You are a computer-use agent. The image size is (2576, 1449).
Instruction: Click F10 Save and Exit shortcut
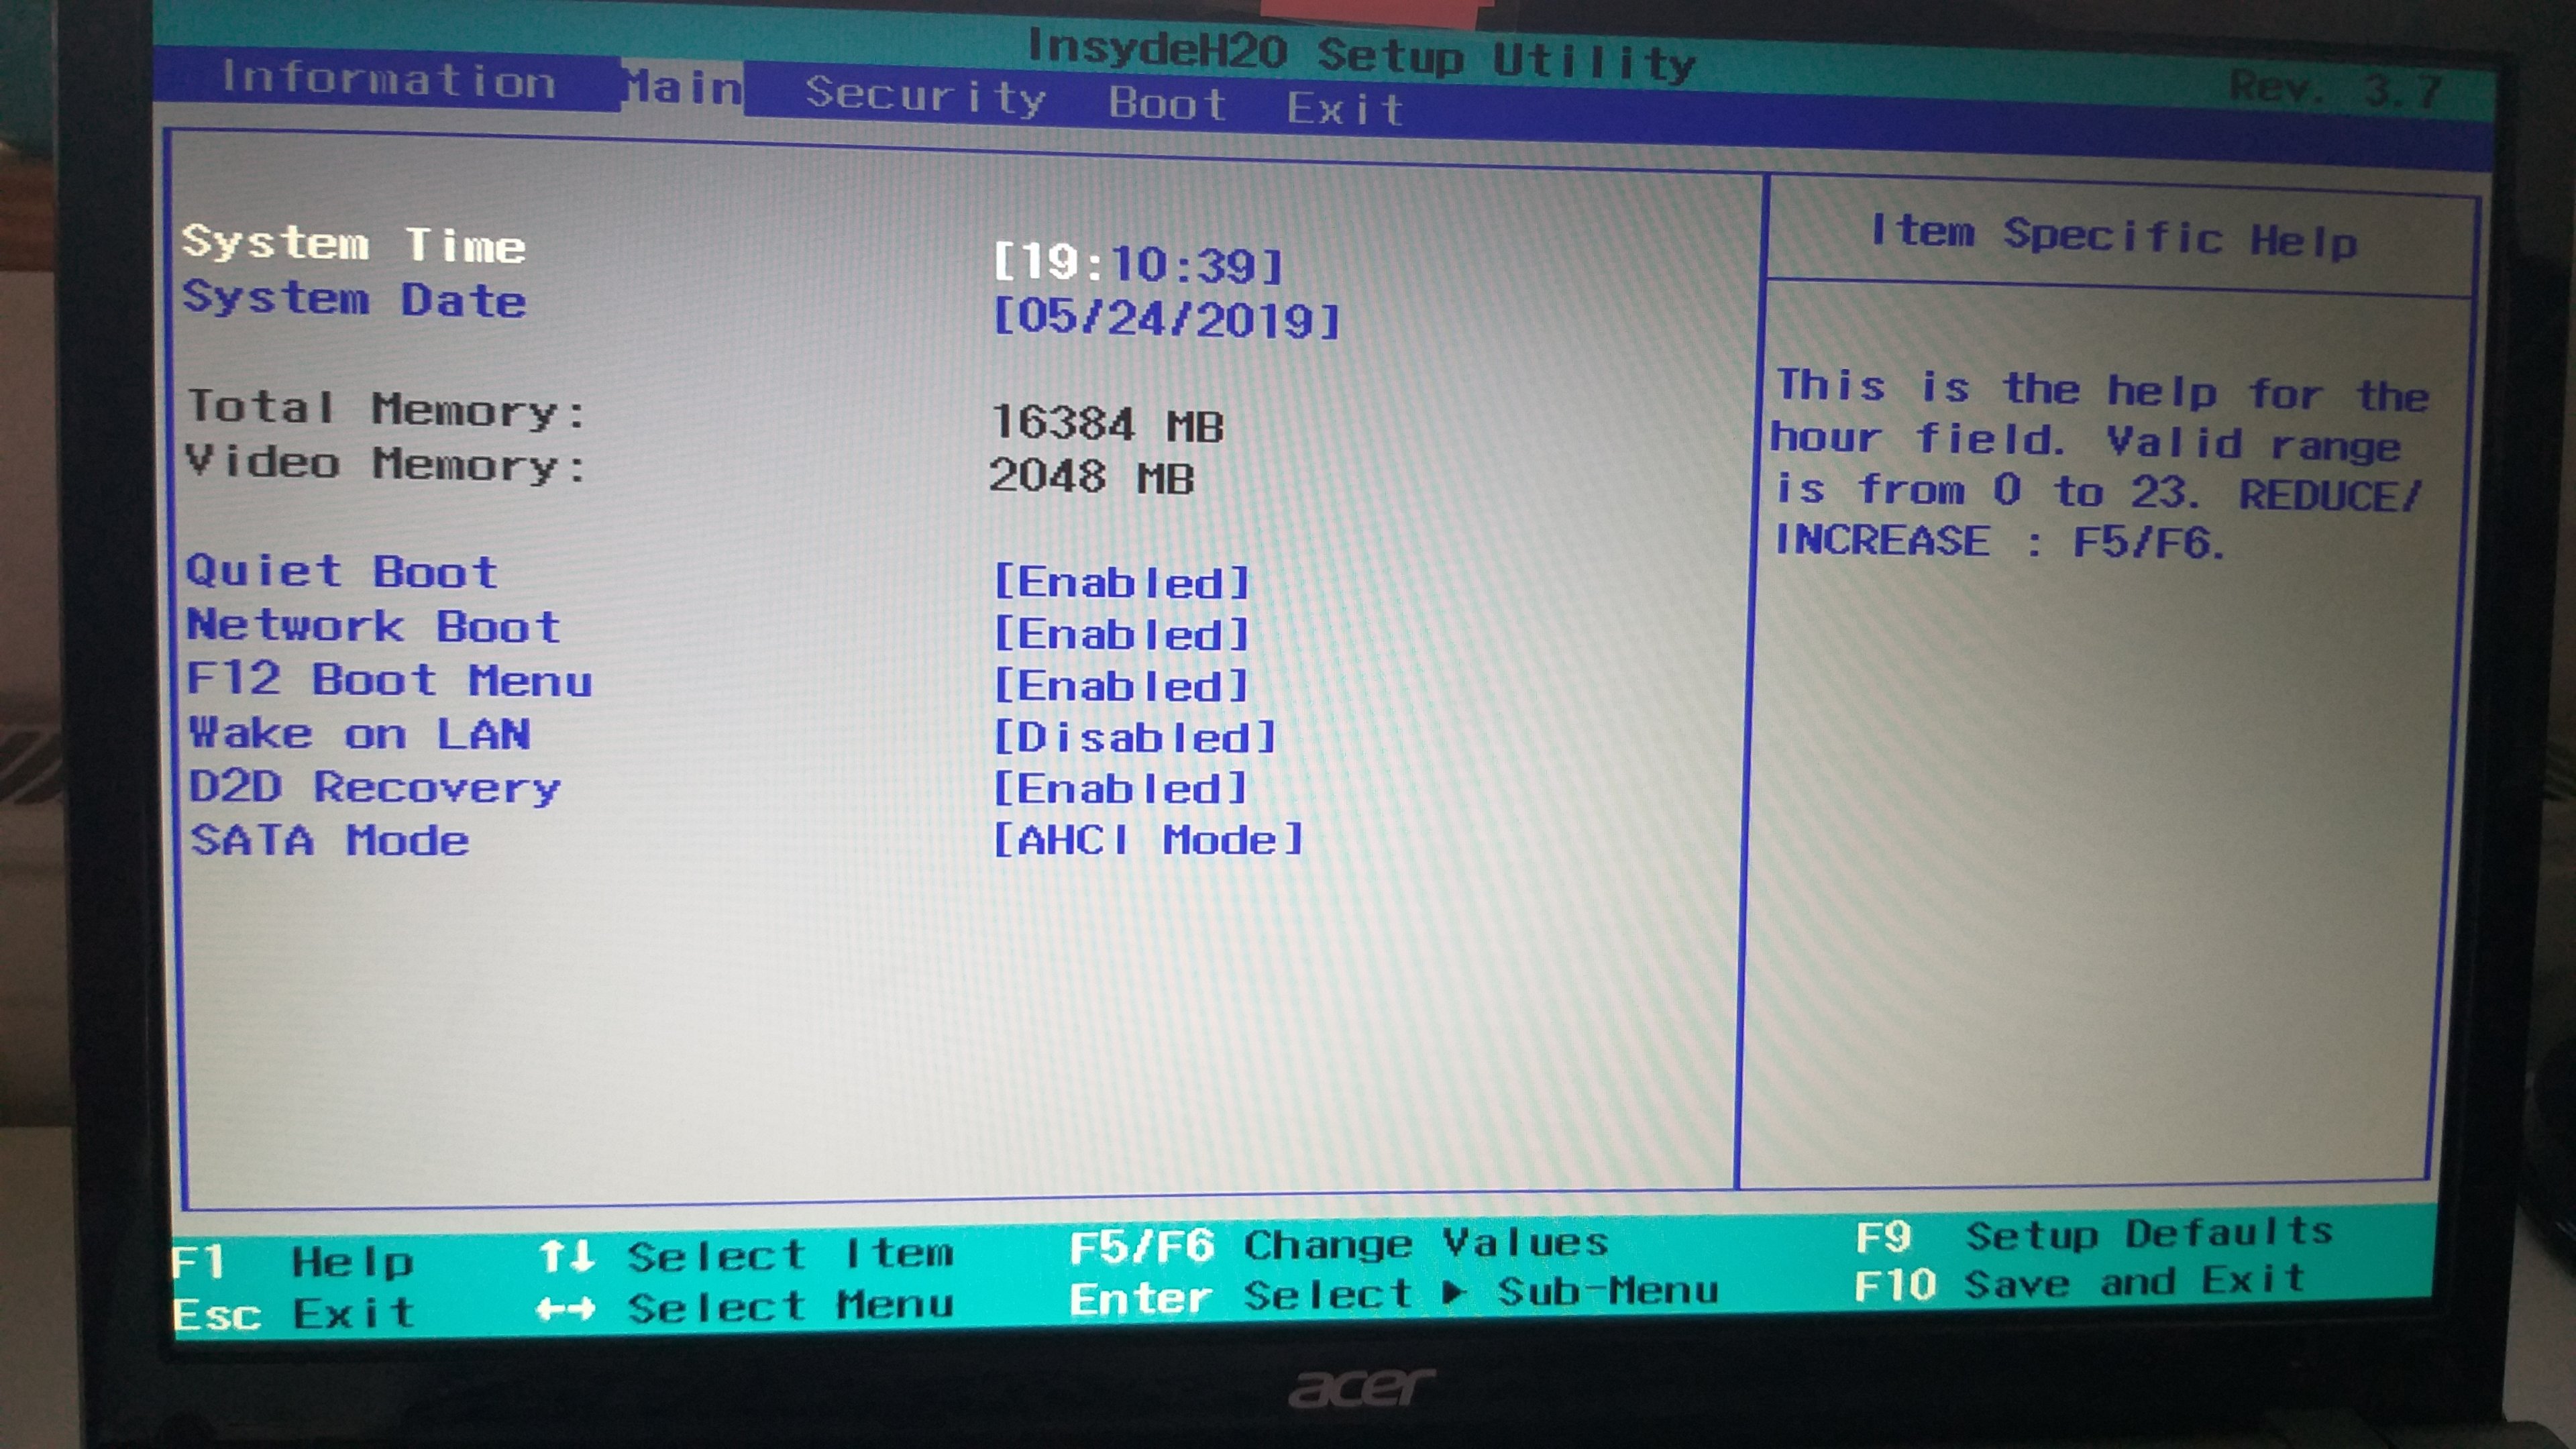[x=2079, y=1283]
